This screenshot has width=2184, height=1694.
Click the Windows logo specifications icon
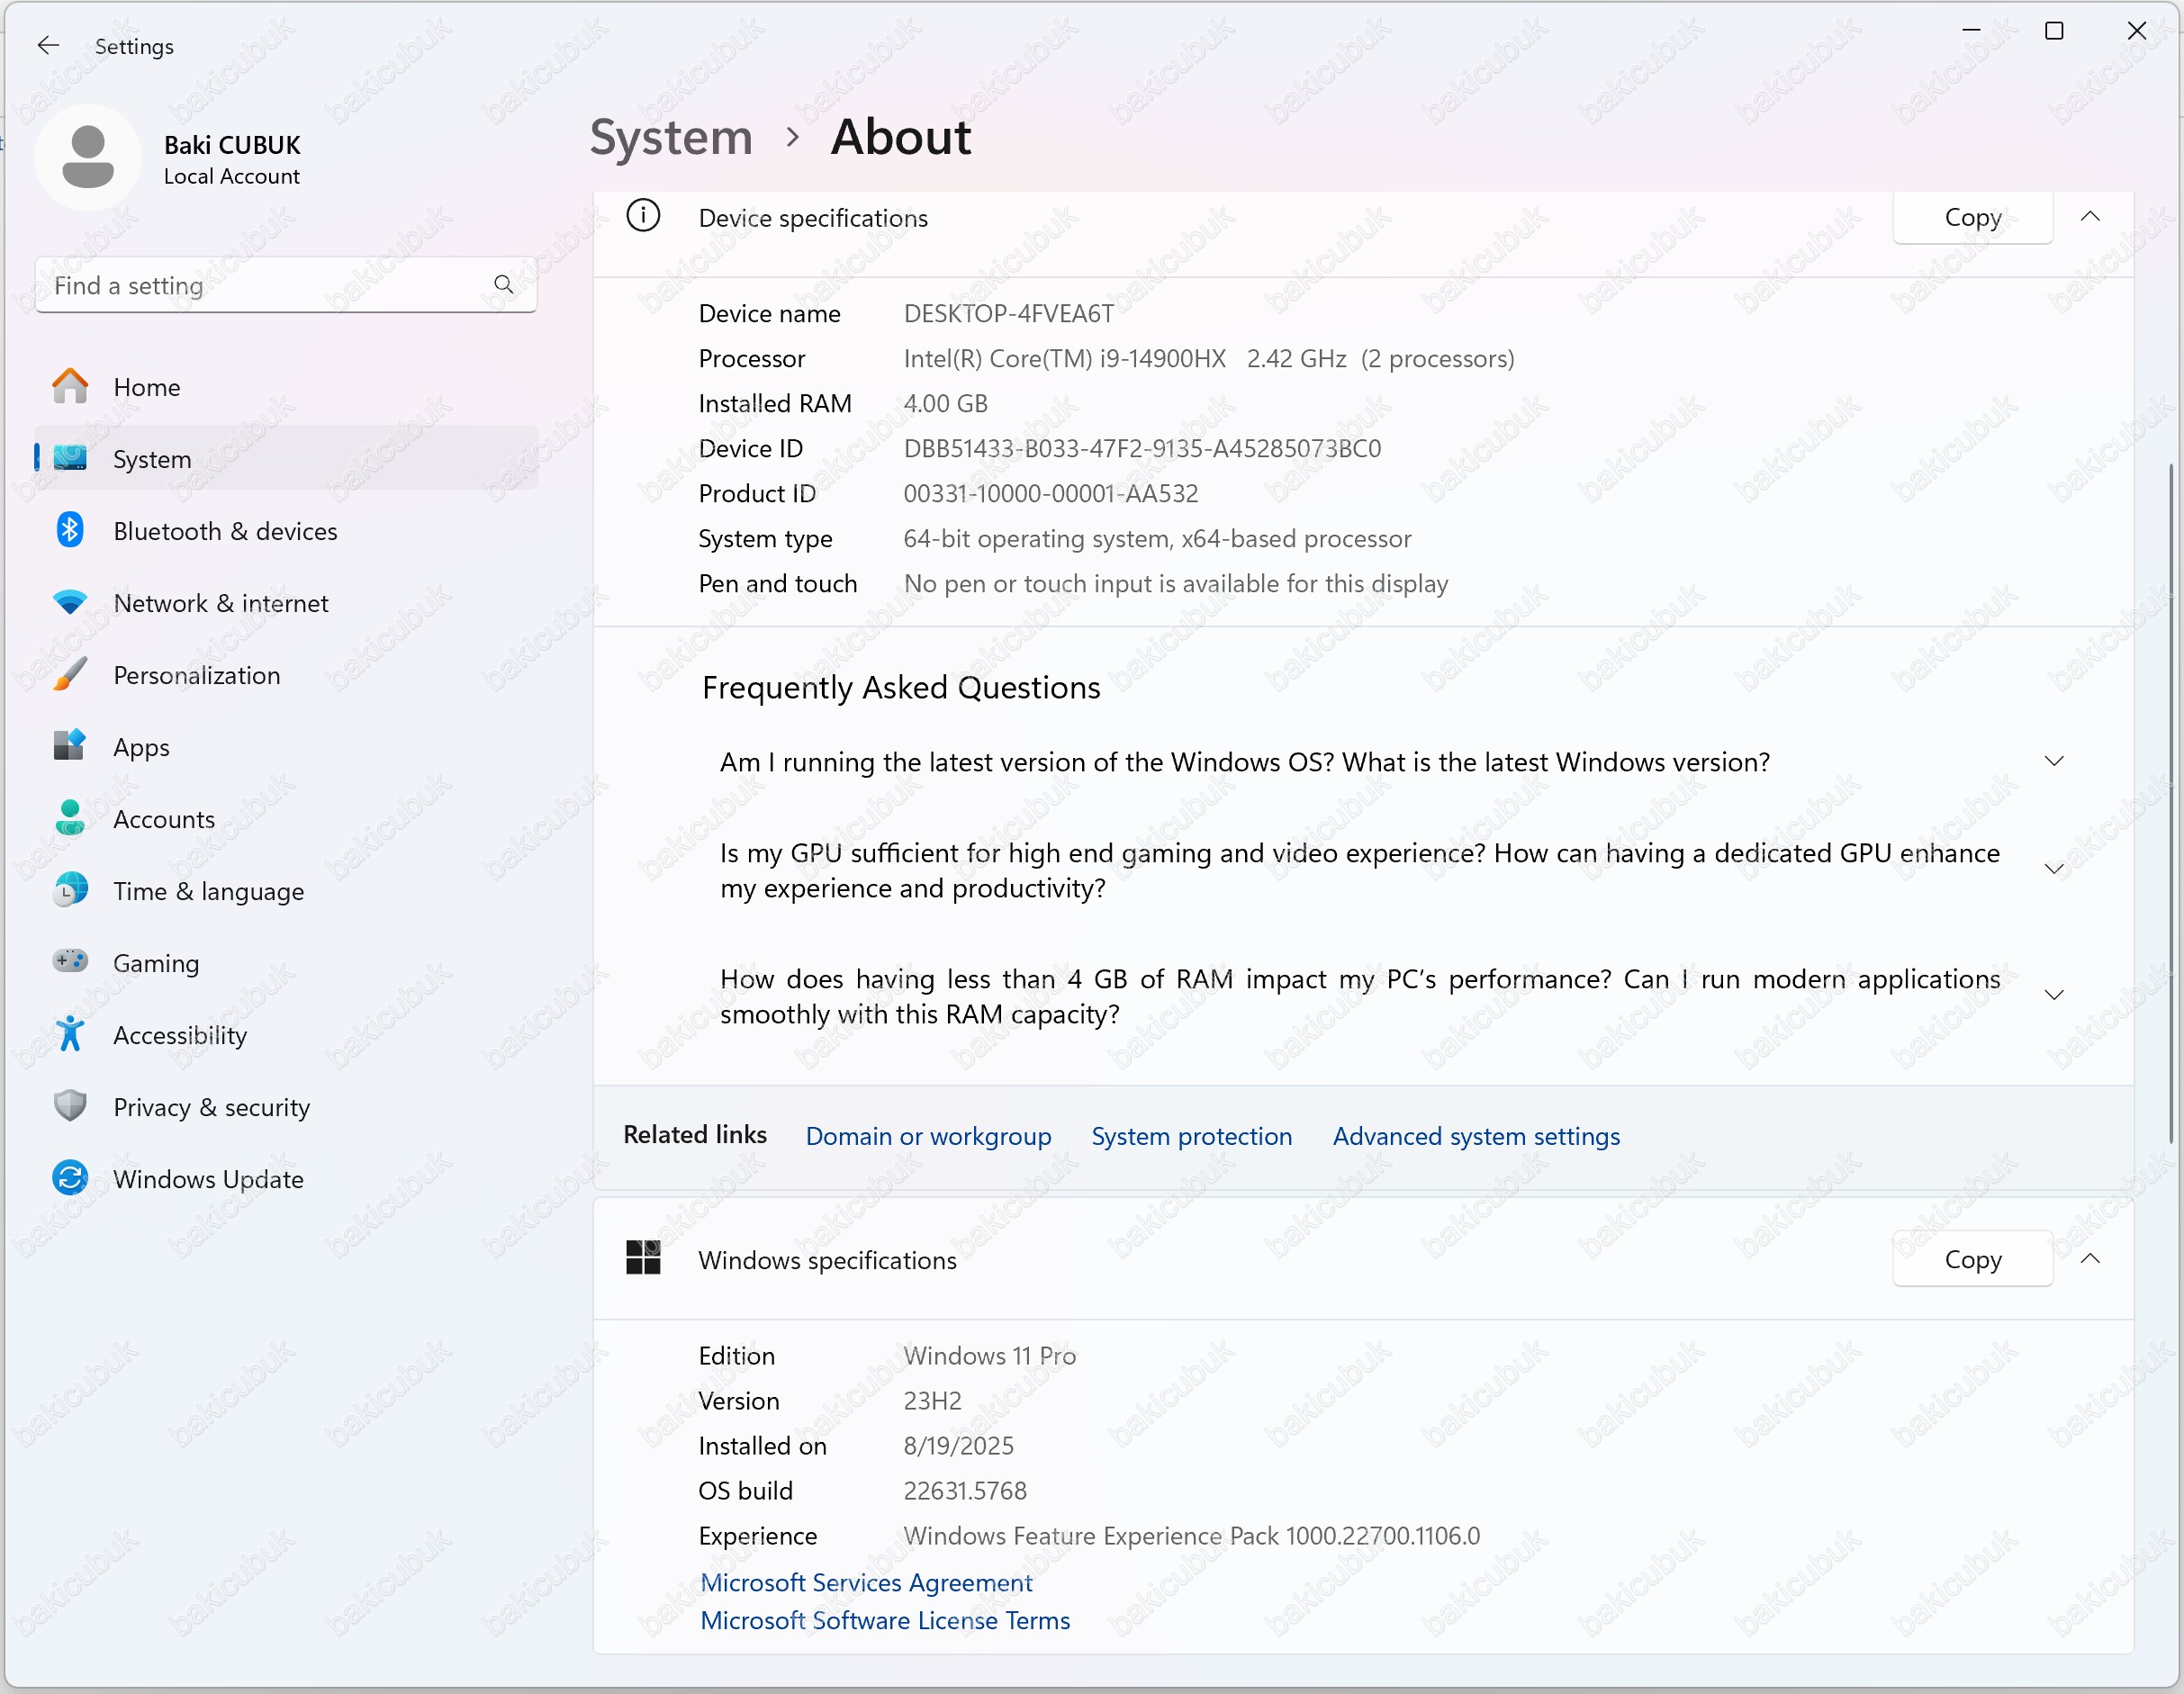(x=643, y=1258)
